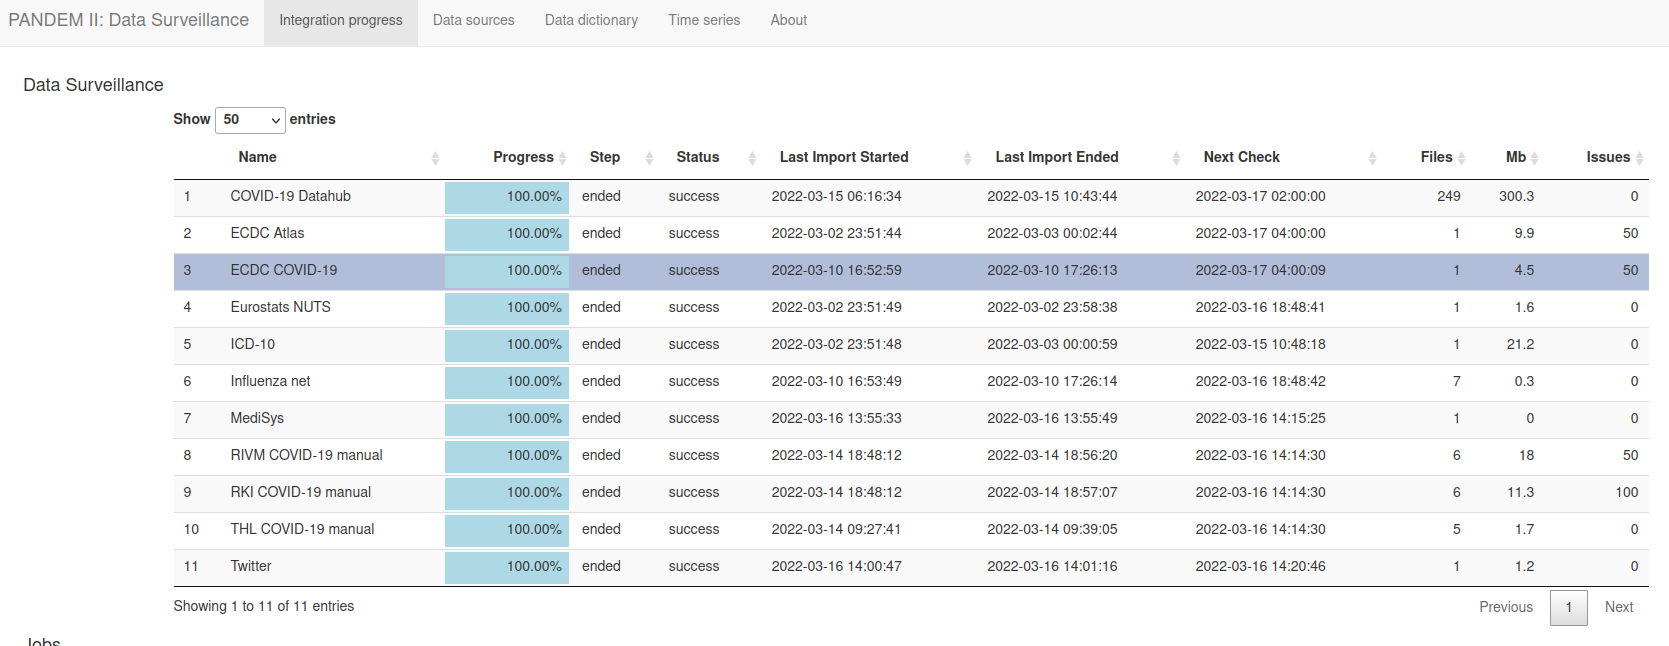
Task: Sort by Last Import Ended arrows
Action: (1176, 158)
